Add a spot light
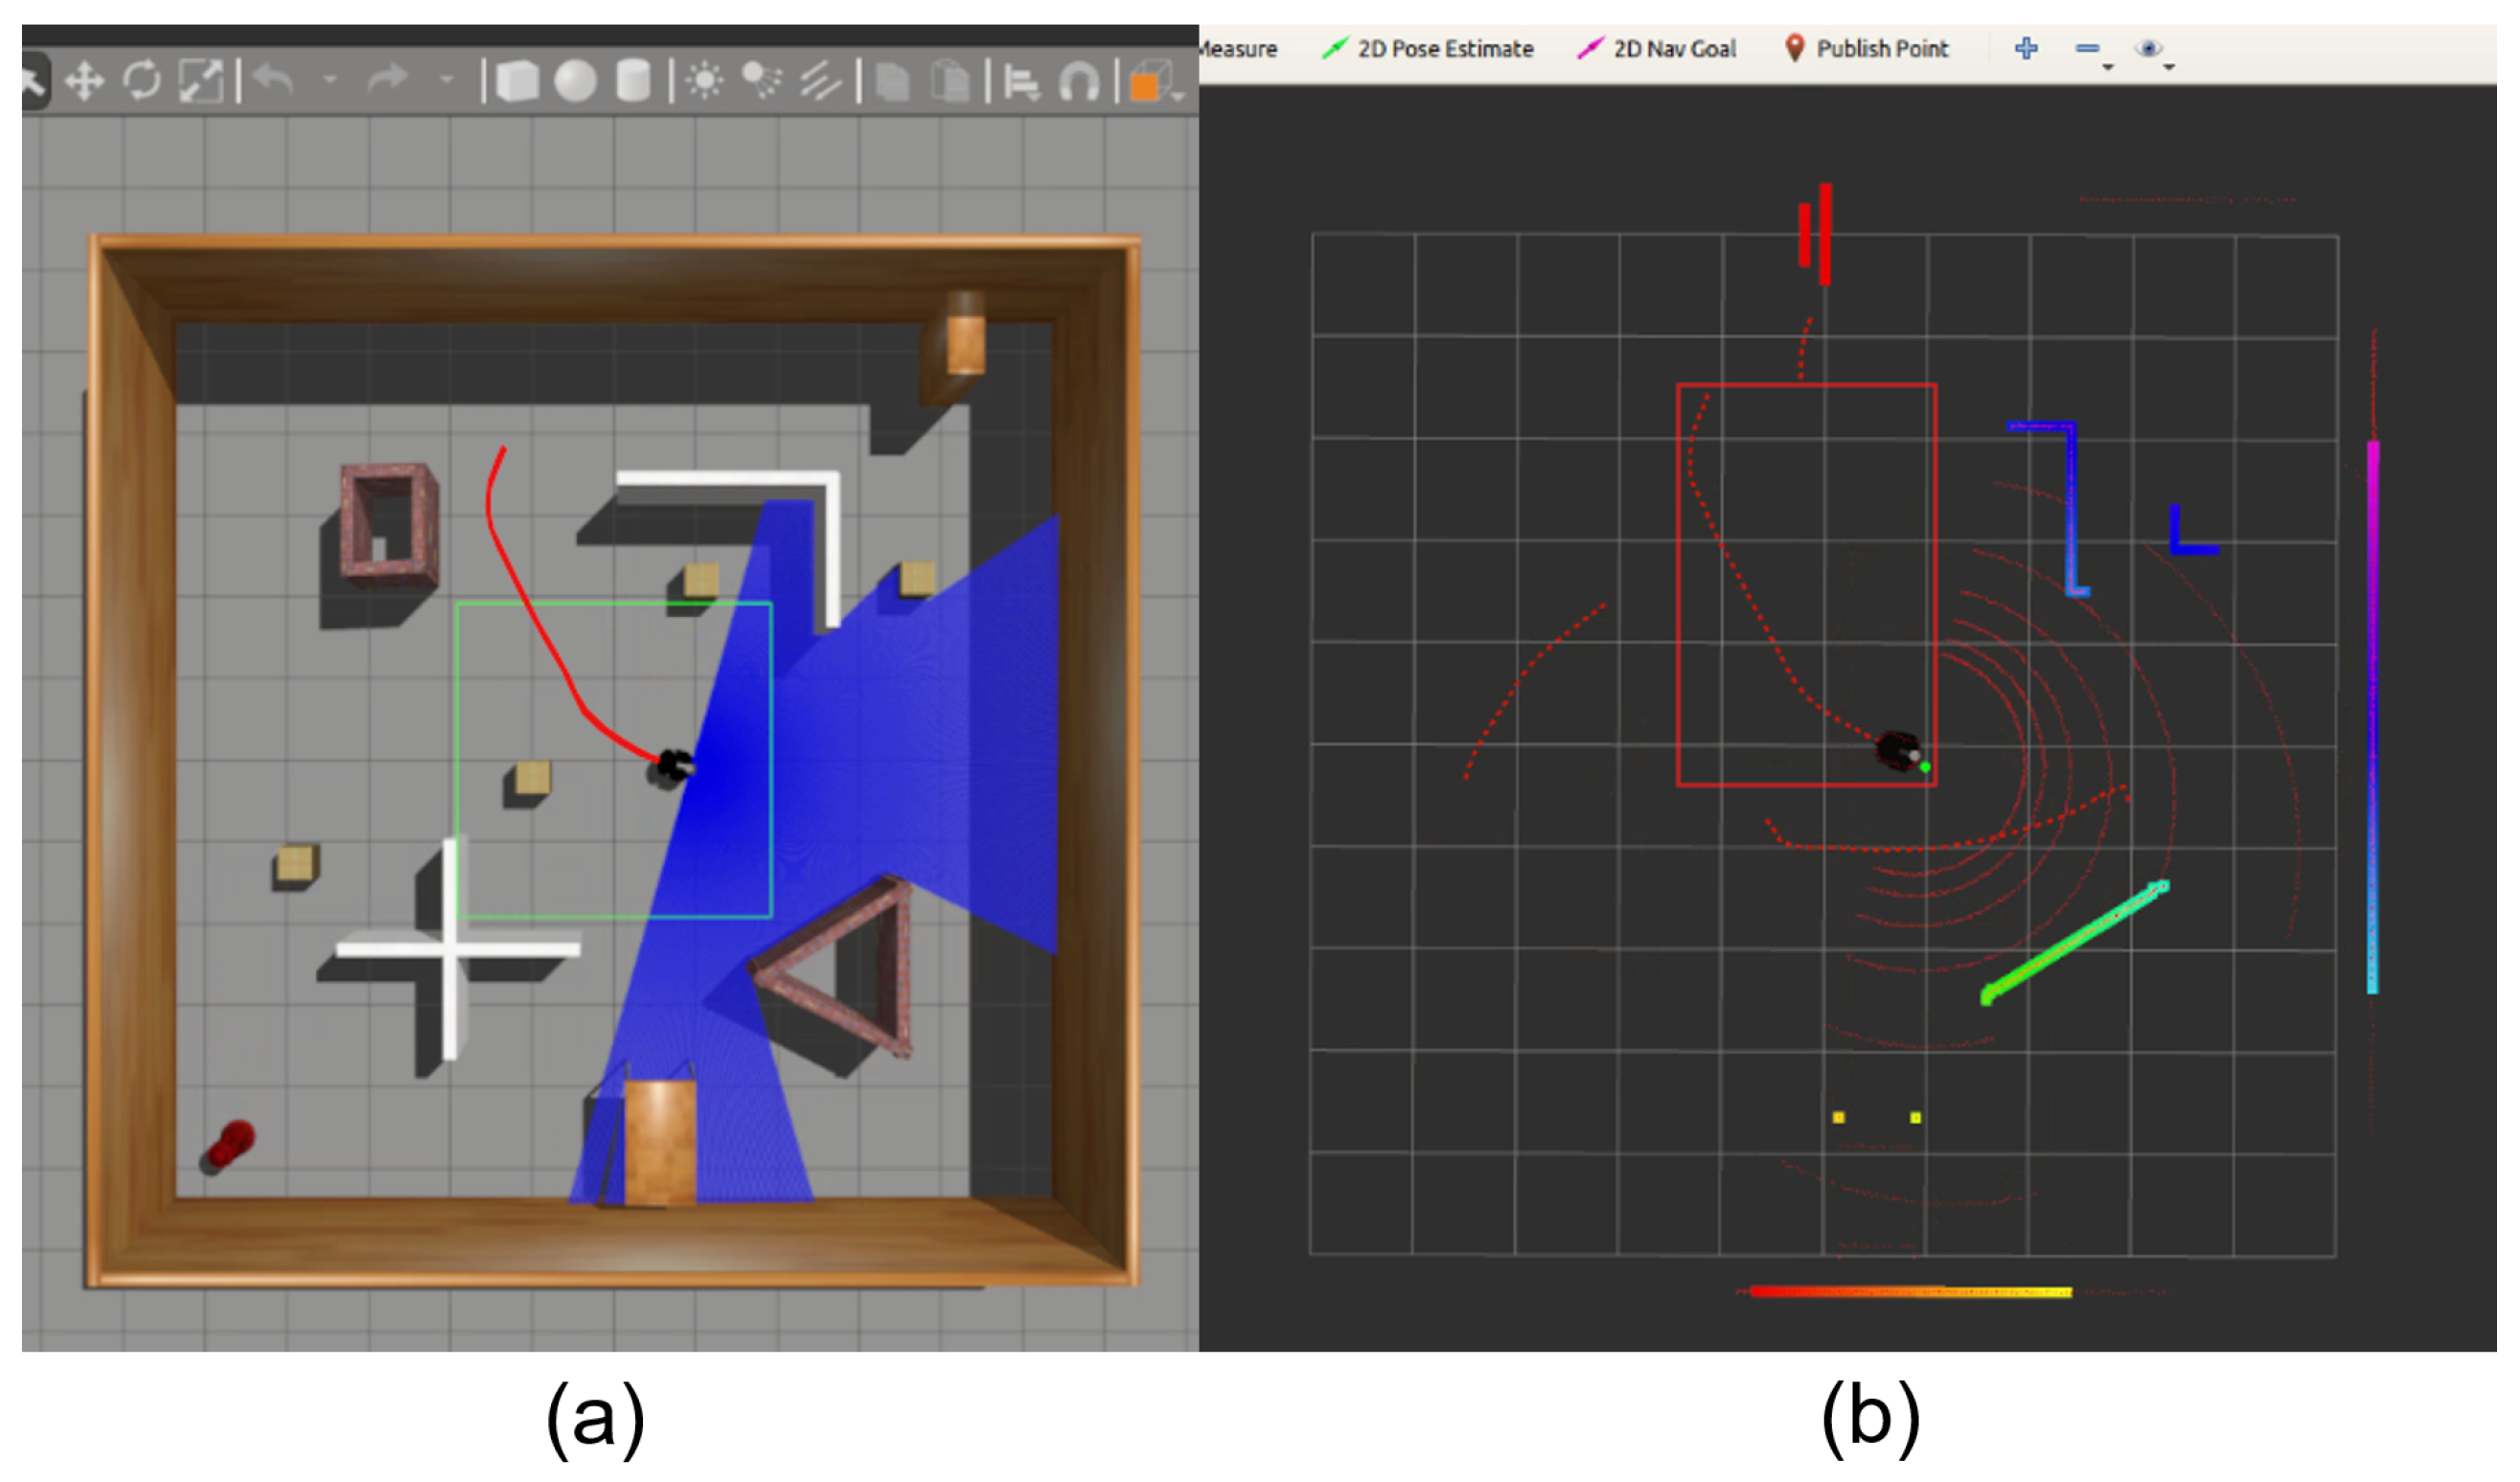2520x1482 pixels. [x=762, y=81]
